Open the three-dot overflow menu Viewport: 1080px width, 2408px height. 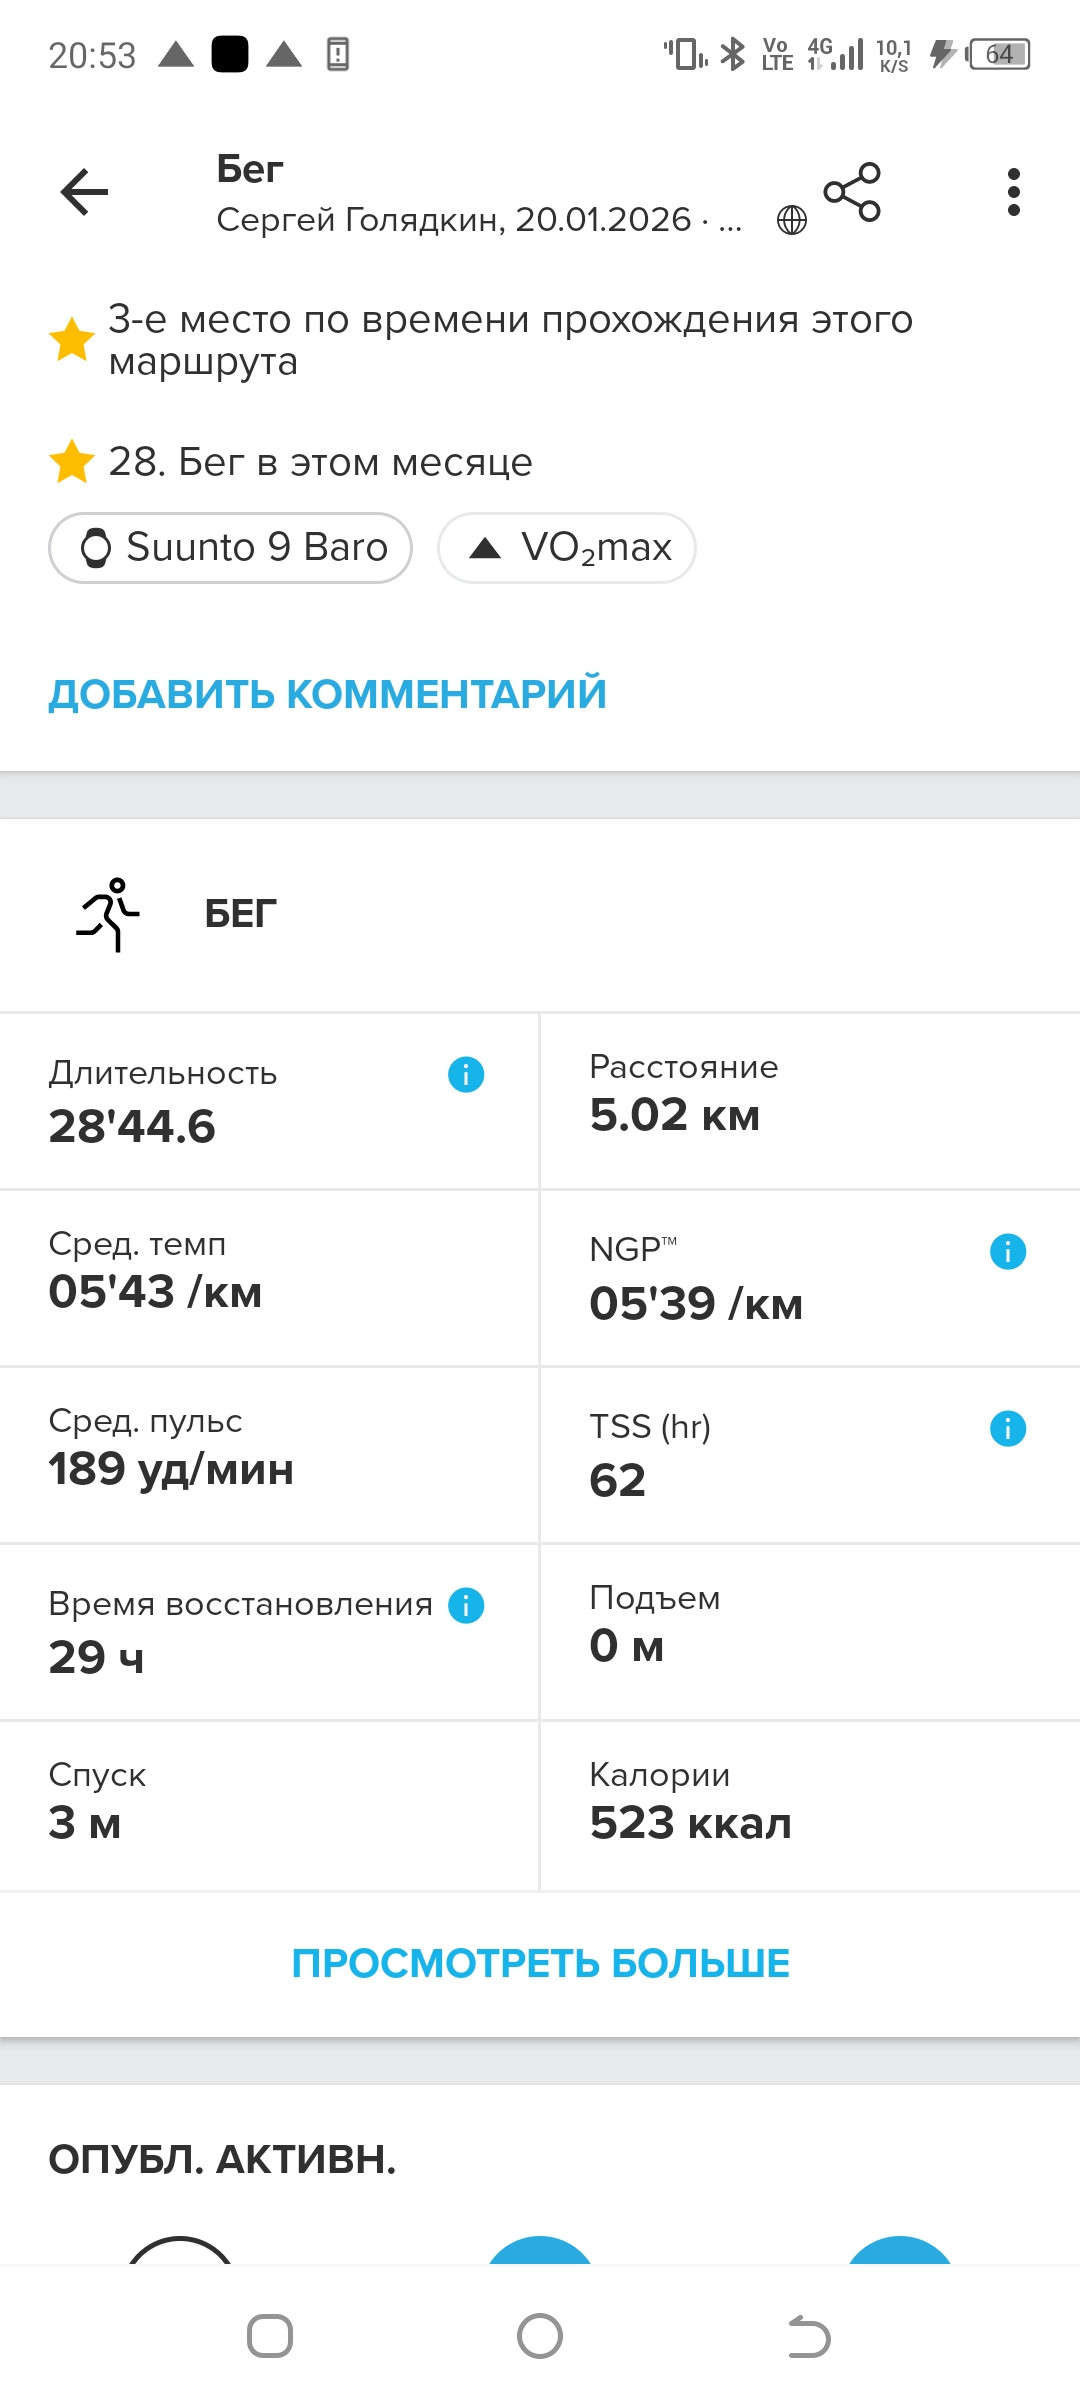(1014, 192)
